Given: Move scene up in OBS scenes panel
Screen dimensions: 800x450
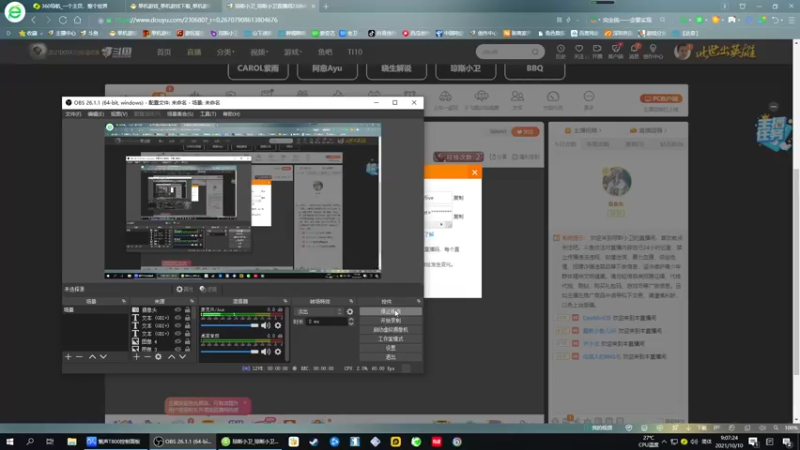Looking at the screenshot, I should (x=92, y=357).
